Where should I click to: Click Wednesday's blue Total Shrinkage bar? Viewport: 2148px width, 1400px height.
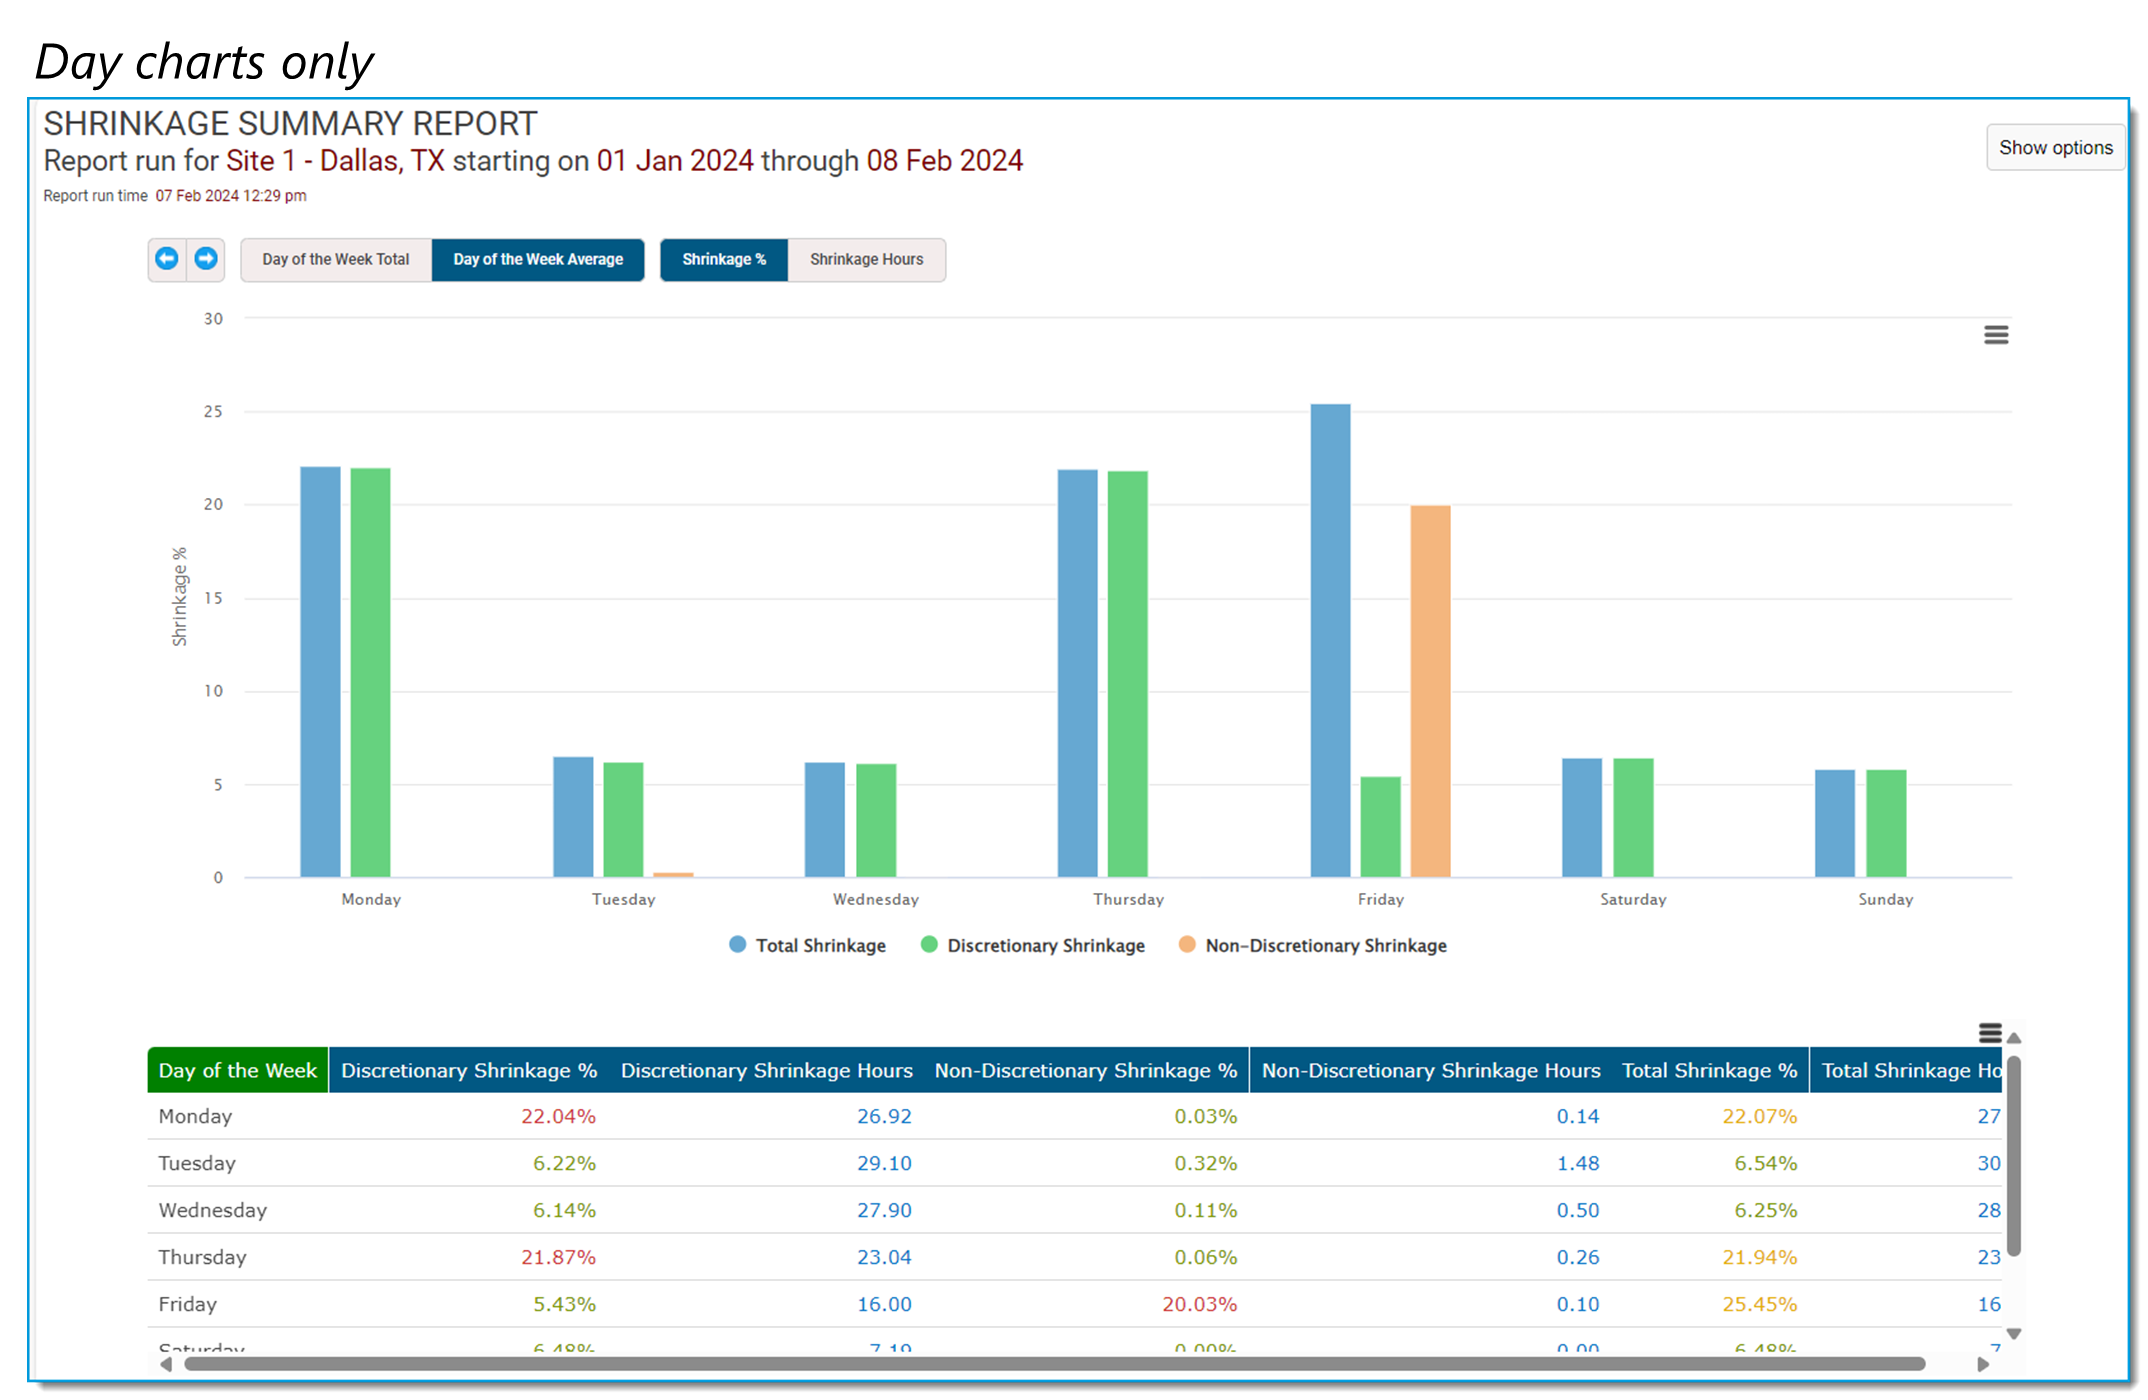pyautogui.click(x=825, y=820)
